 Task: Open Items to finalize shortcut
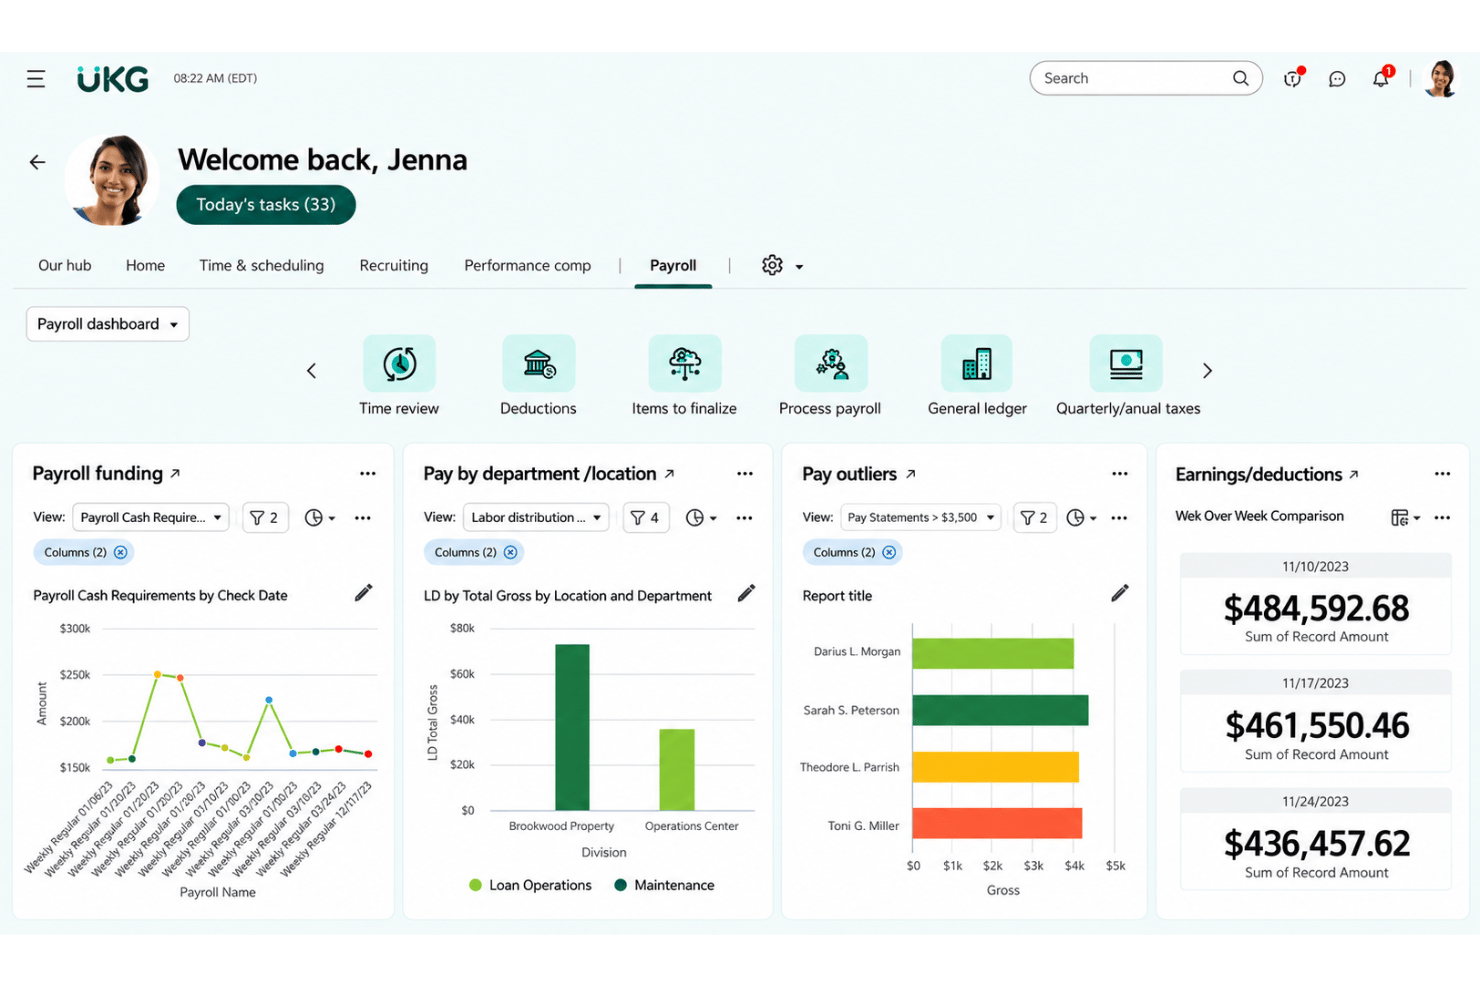(685, 363)
